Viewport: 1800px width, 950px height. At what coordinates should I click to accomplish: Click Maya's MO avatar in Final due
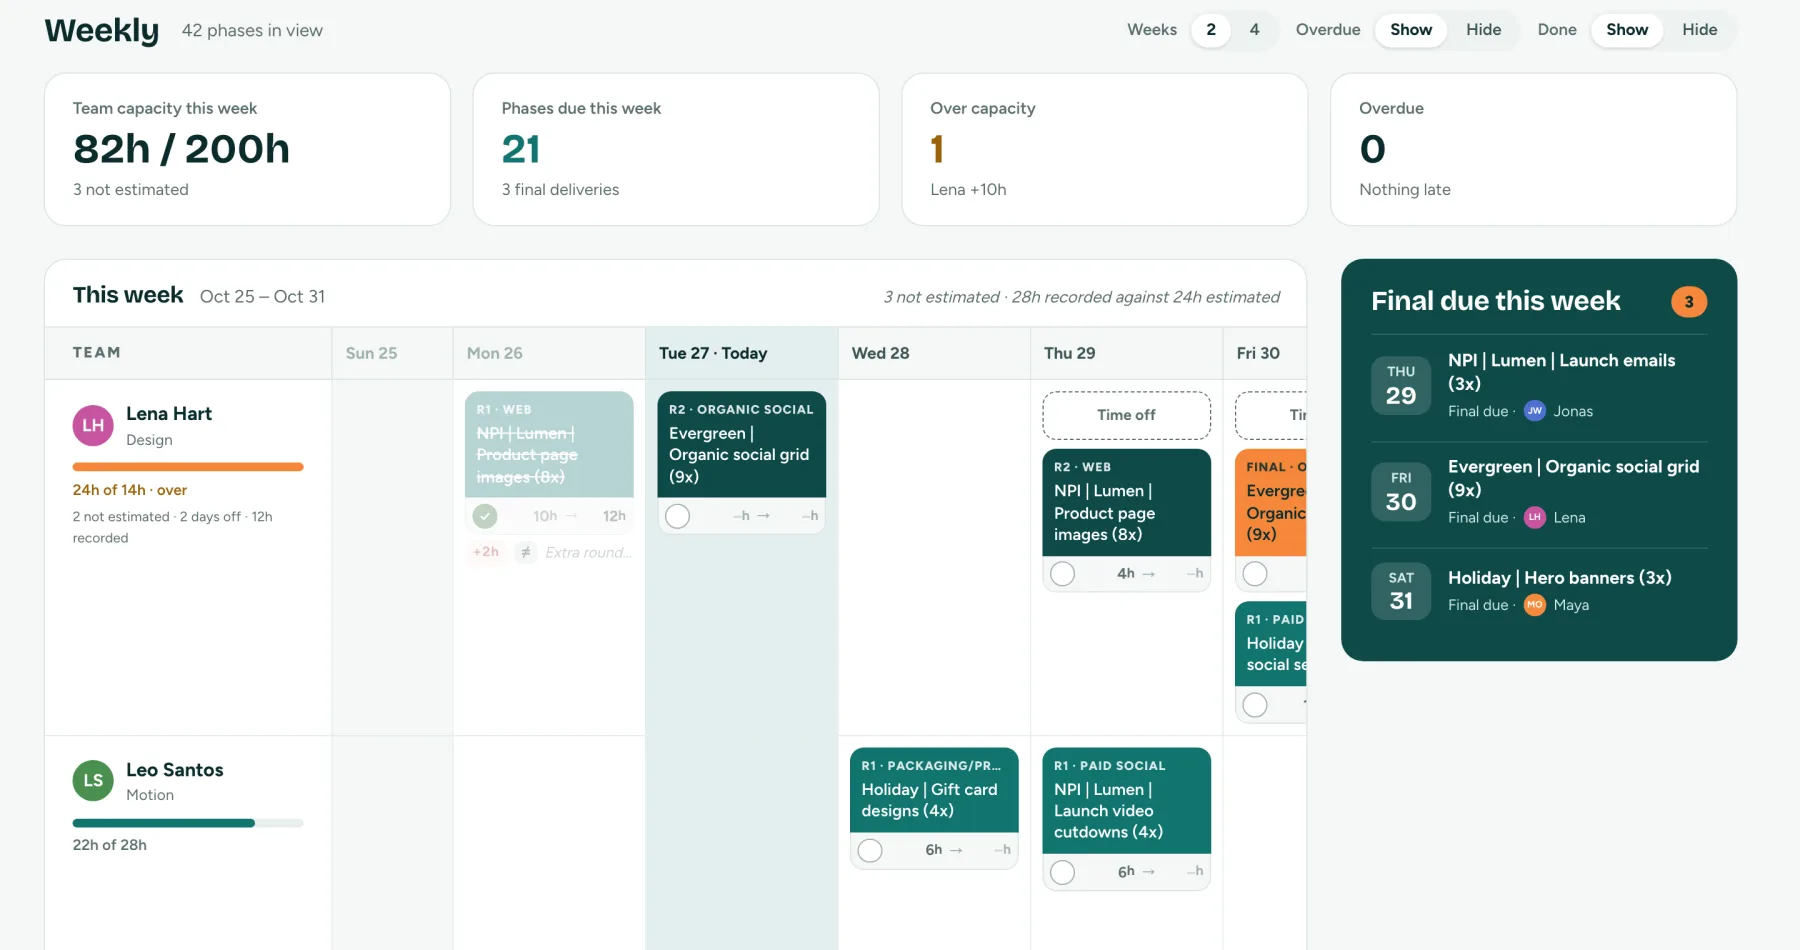click(x=1535, y=605)
